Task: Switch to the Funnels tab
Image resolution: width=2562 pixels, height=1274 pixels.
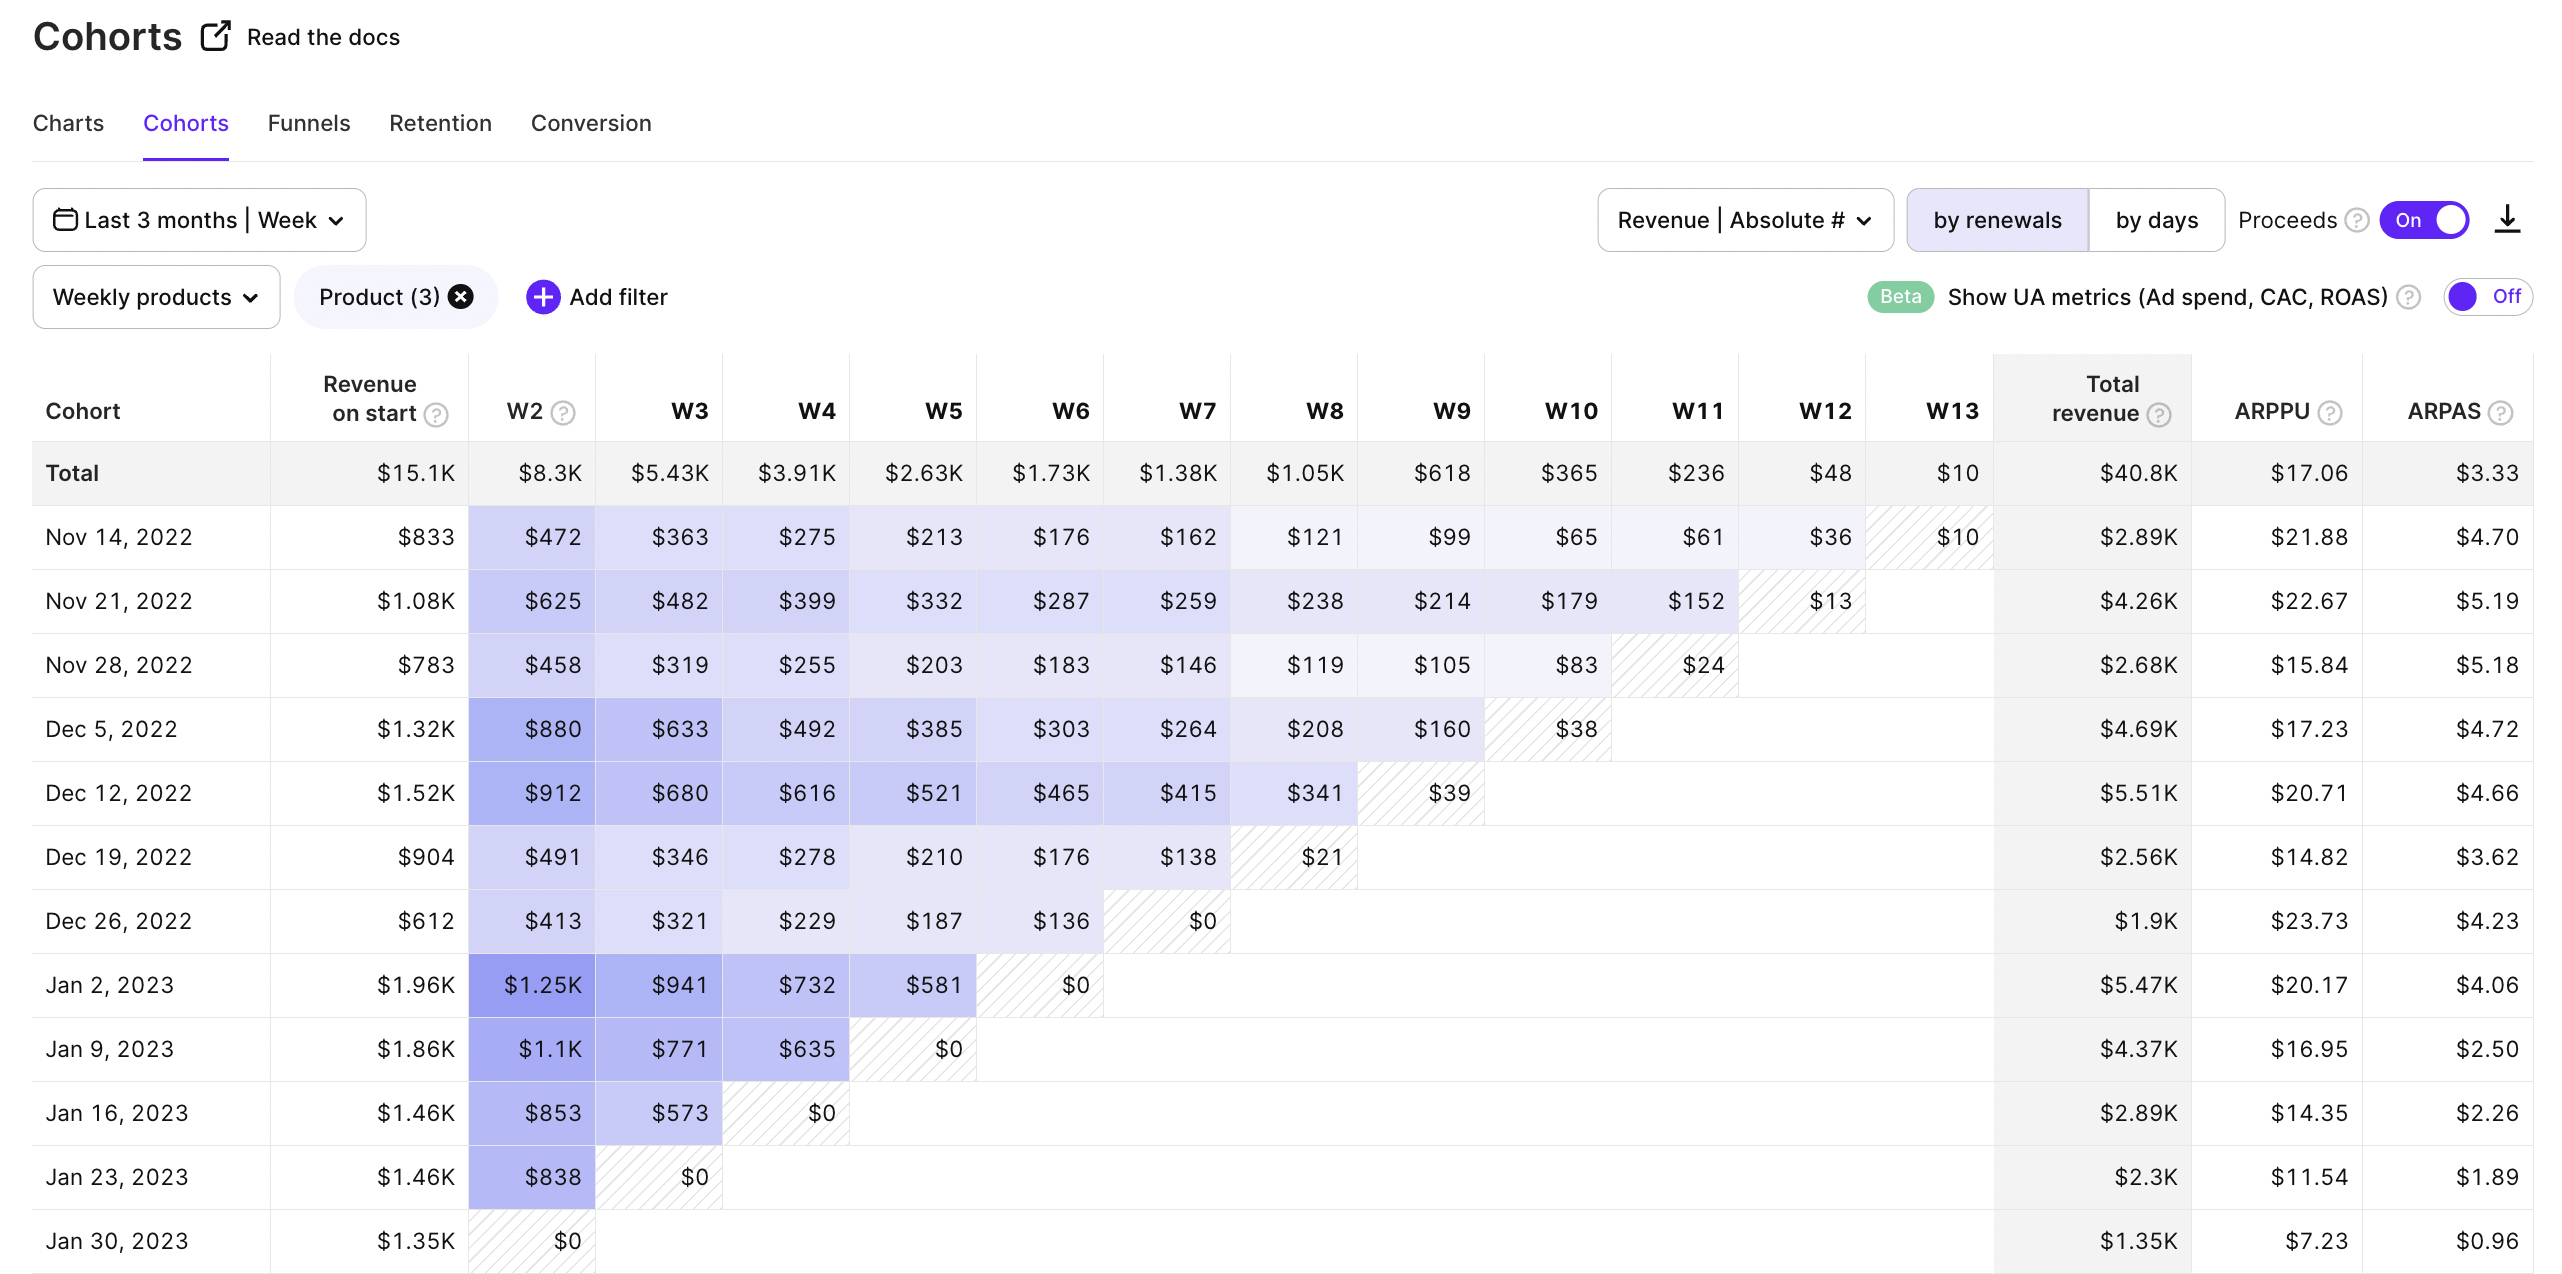Action: tap(309, 123)
